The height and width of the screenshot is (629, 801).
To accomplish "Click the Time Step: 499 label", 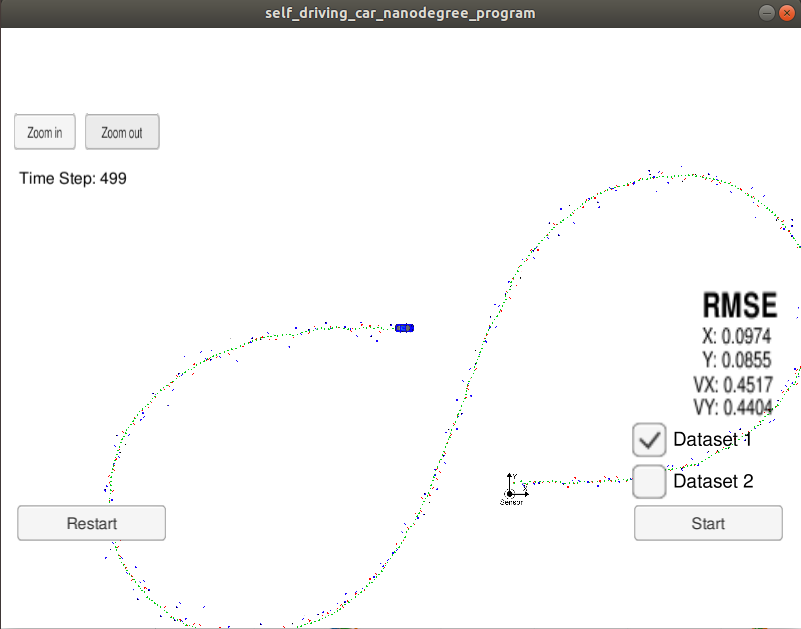I will point(73,178).
